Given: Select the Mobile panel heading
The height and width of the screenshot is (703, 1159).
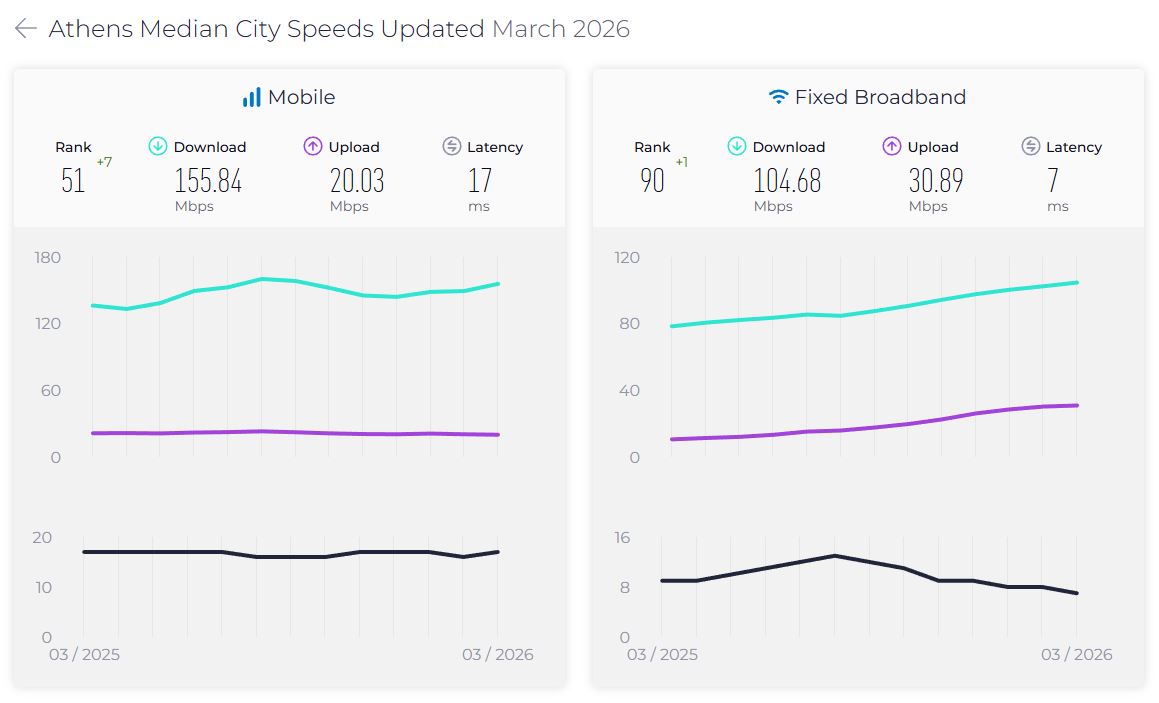Looking at the screenshot, I should 301,97.
